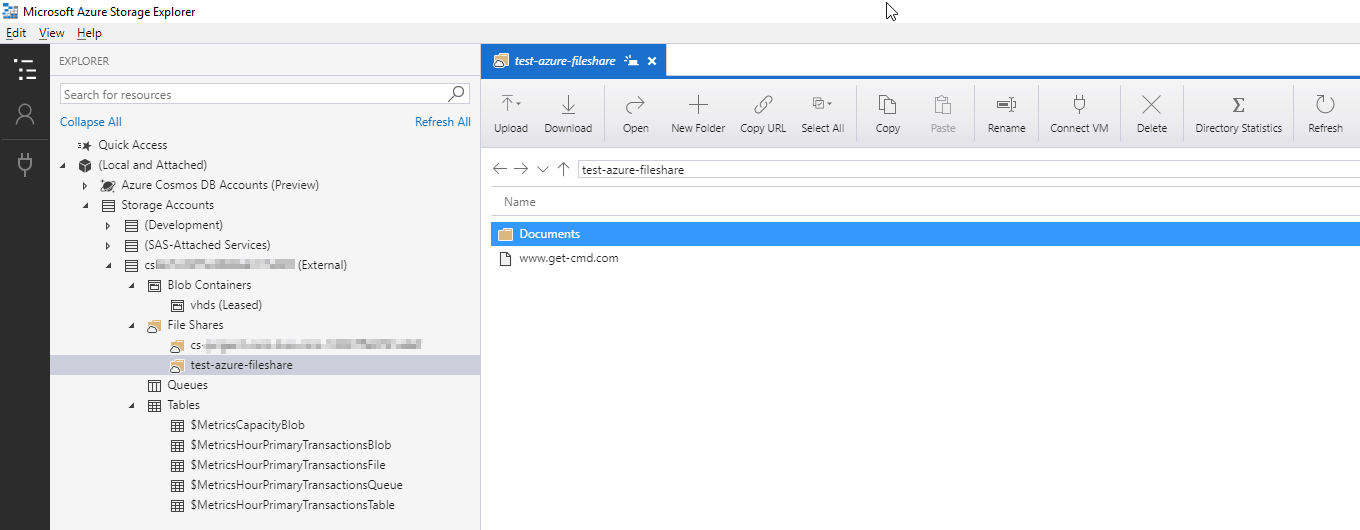The image size is (1360, 530).
Task: Click the Upload toolbar button
Action: (511, 114)
